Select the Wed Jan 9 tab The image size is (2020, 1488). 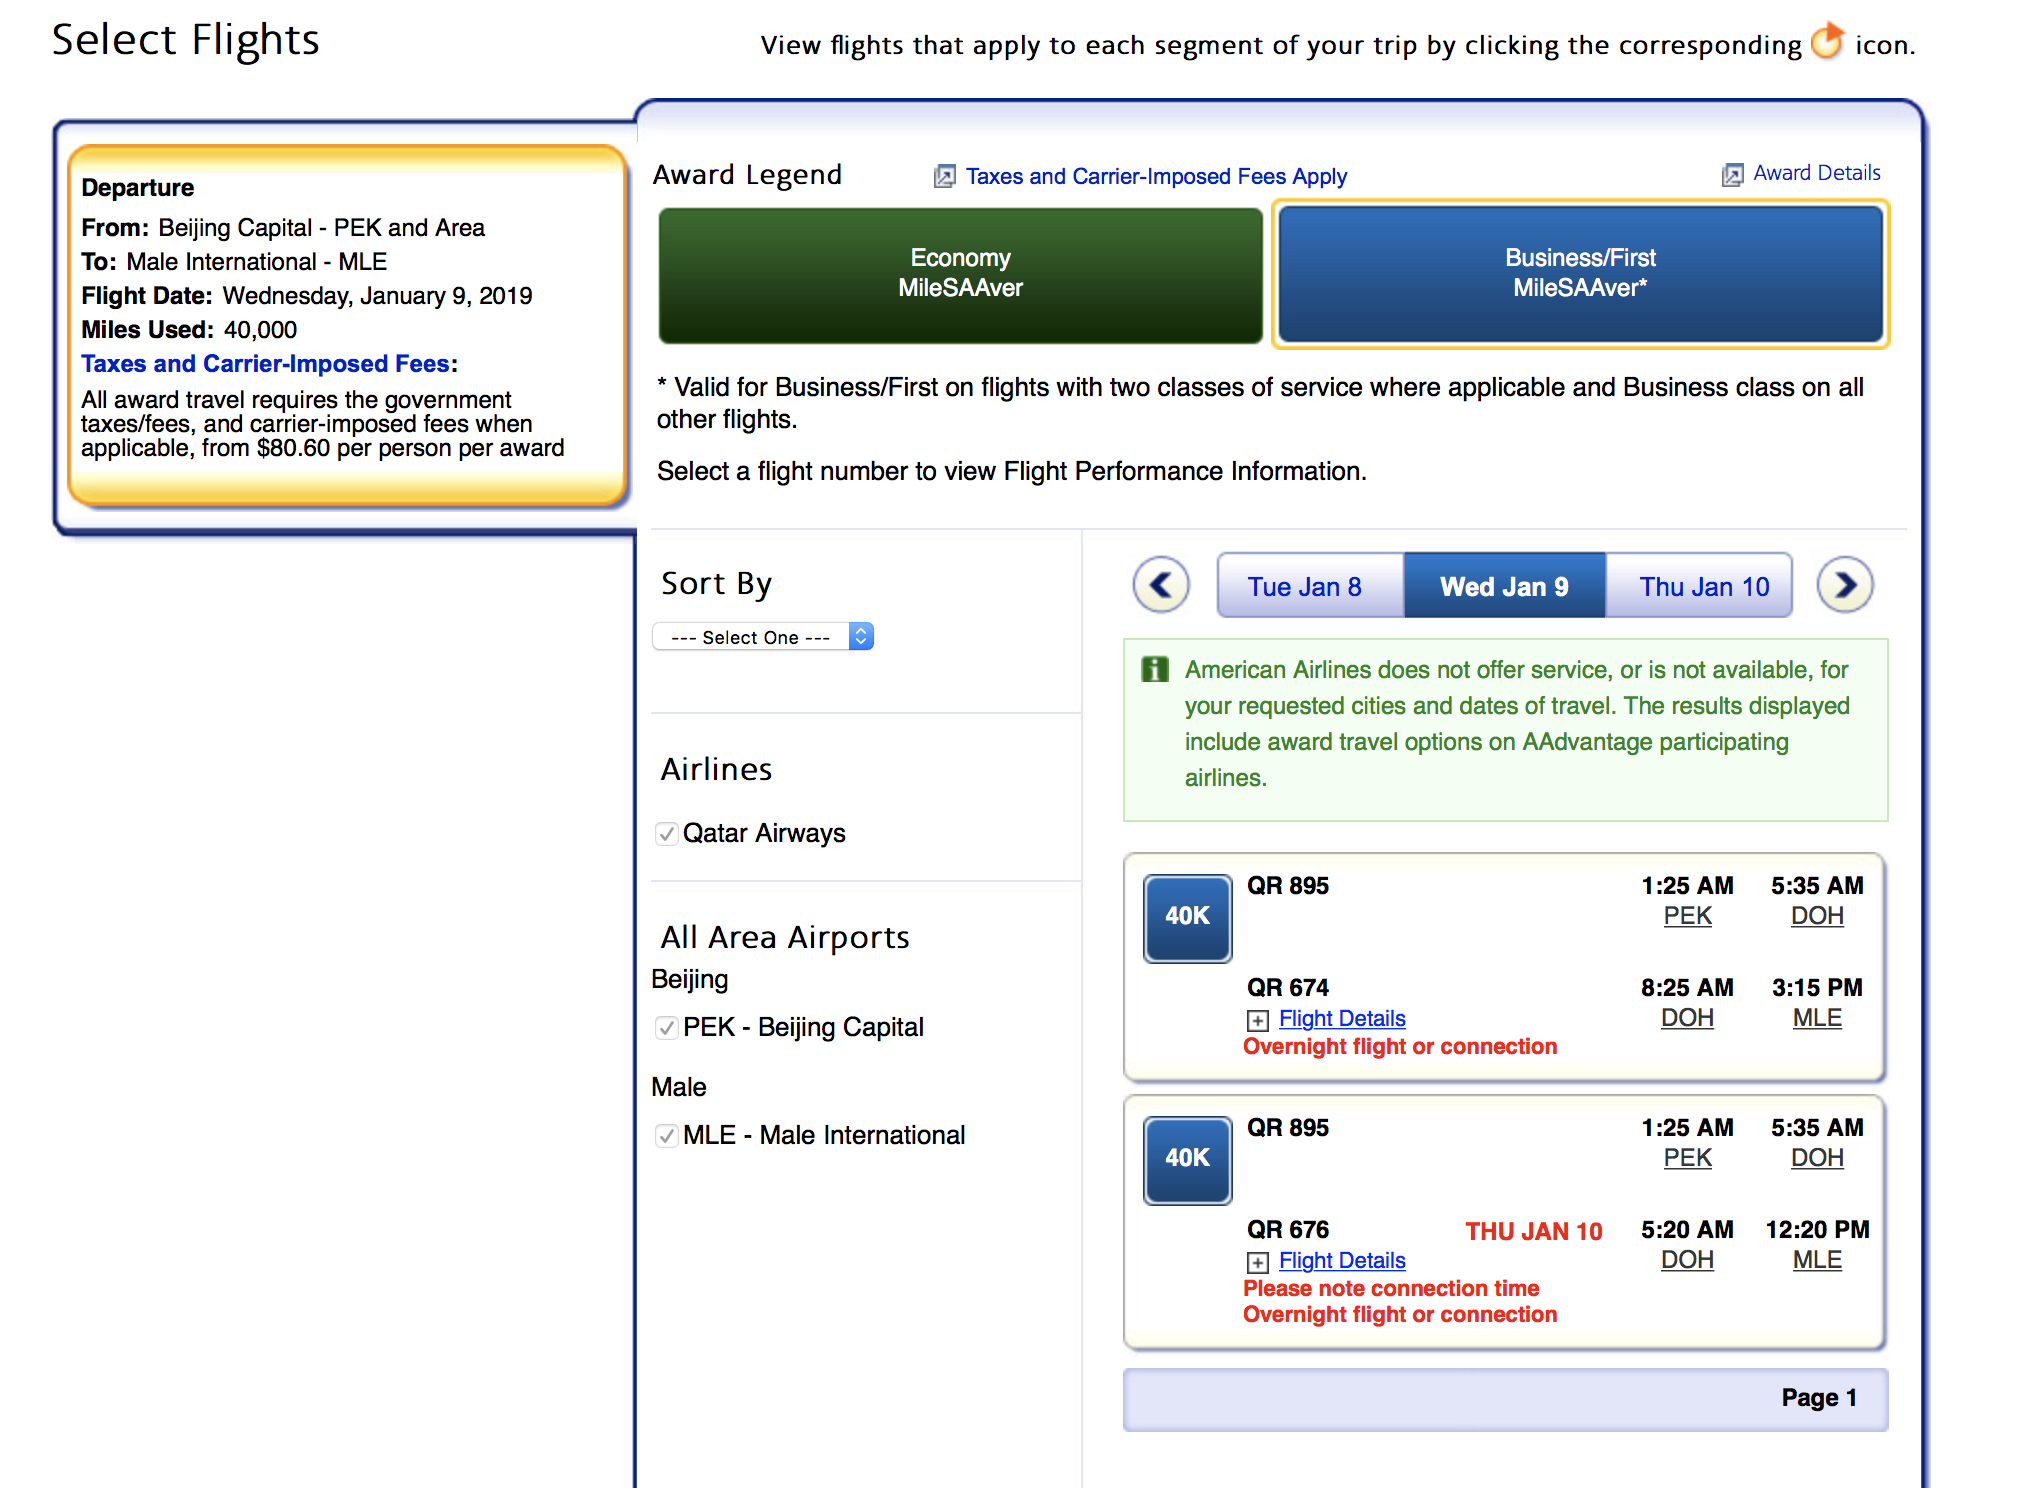pos(1504,586)
